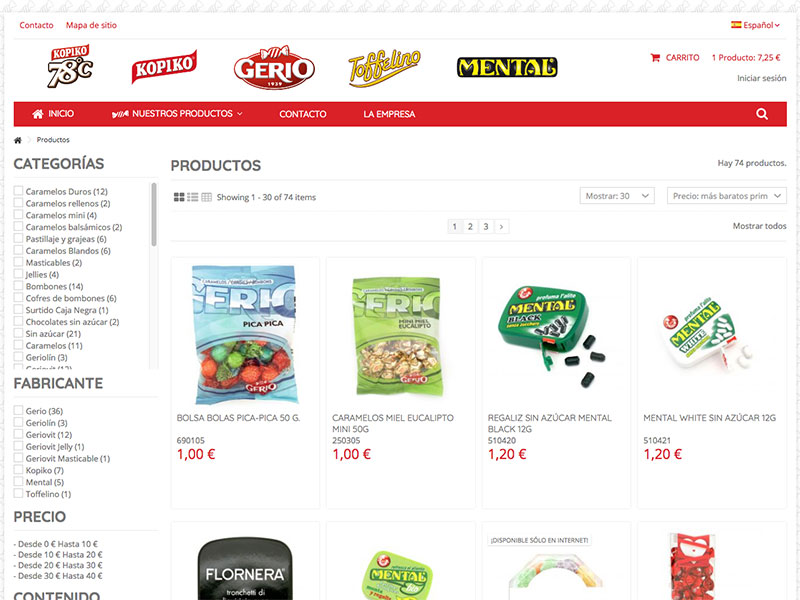Expand the Español language selector

(x=755, y=25)
